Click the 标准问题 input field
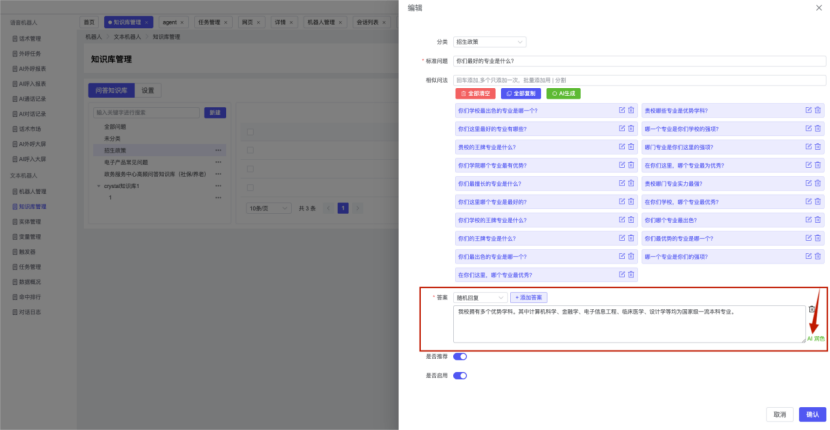 [x=639, y=61]
